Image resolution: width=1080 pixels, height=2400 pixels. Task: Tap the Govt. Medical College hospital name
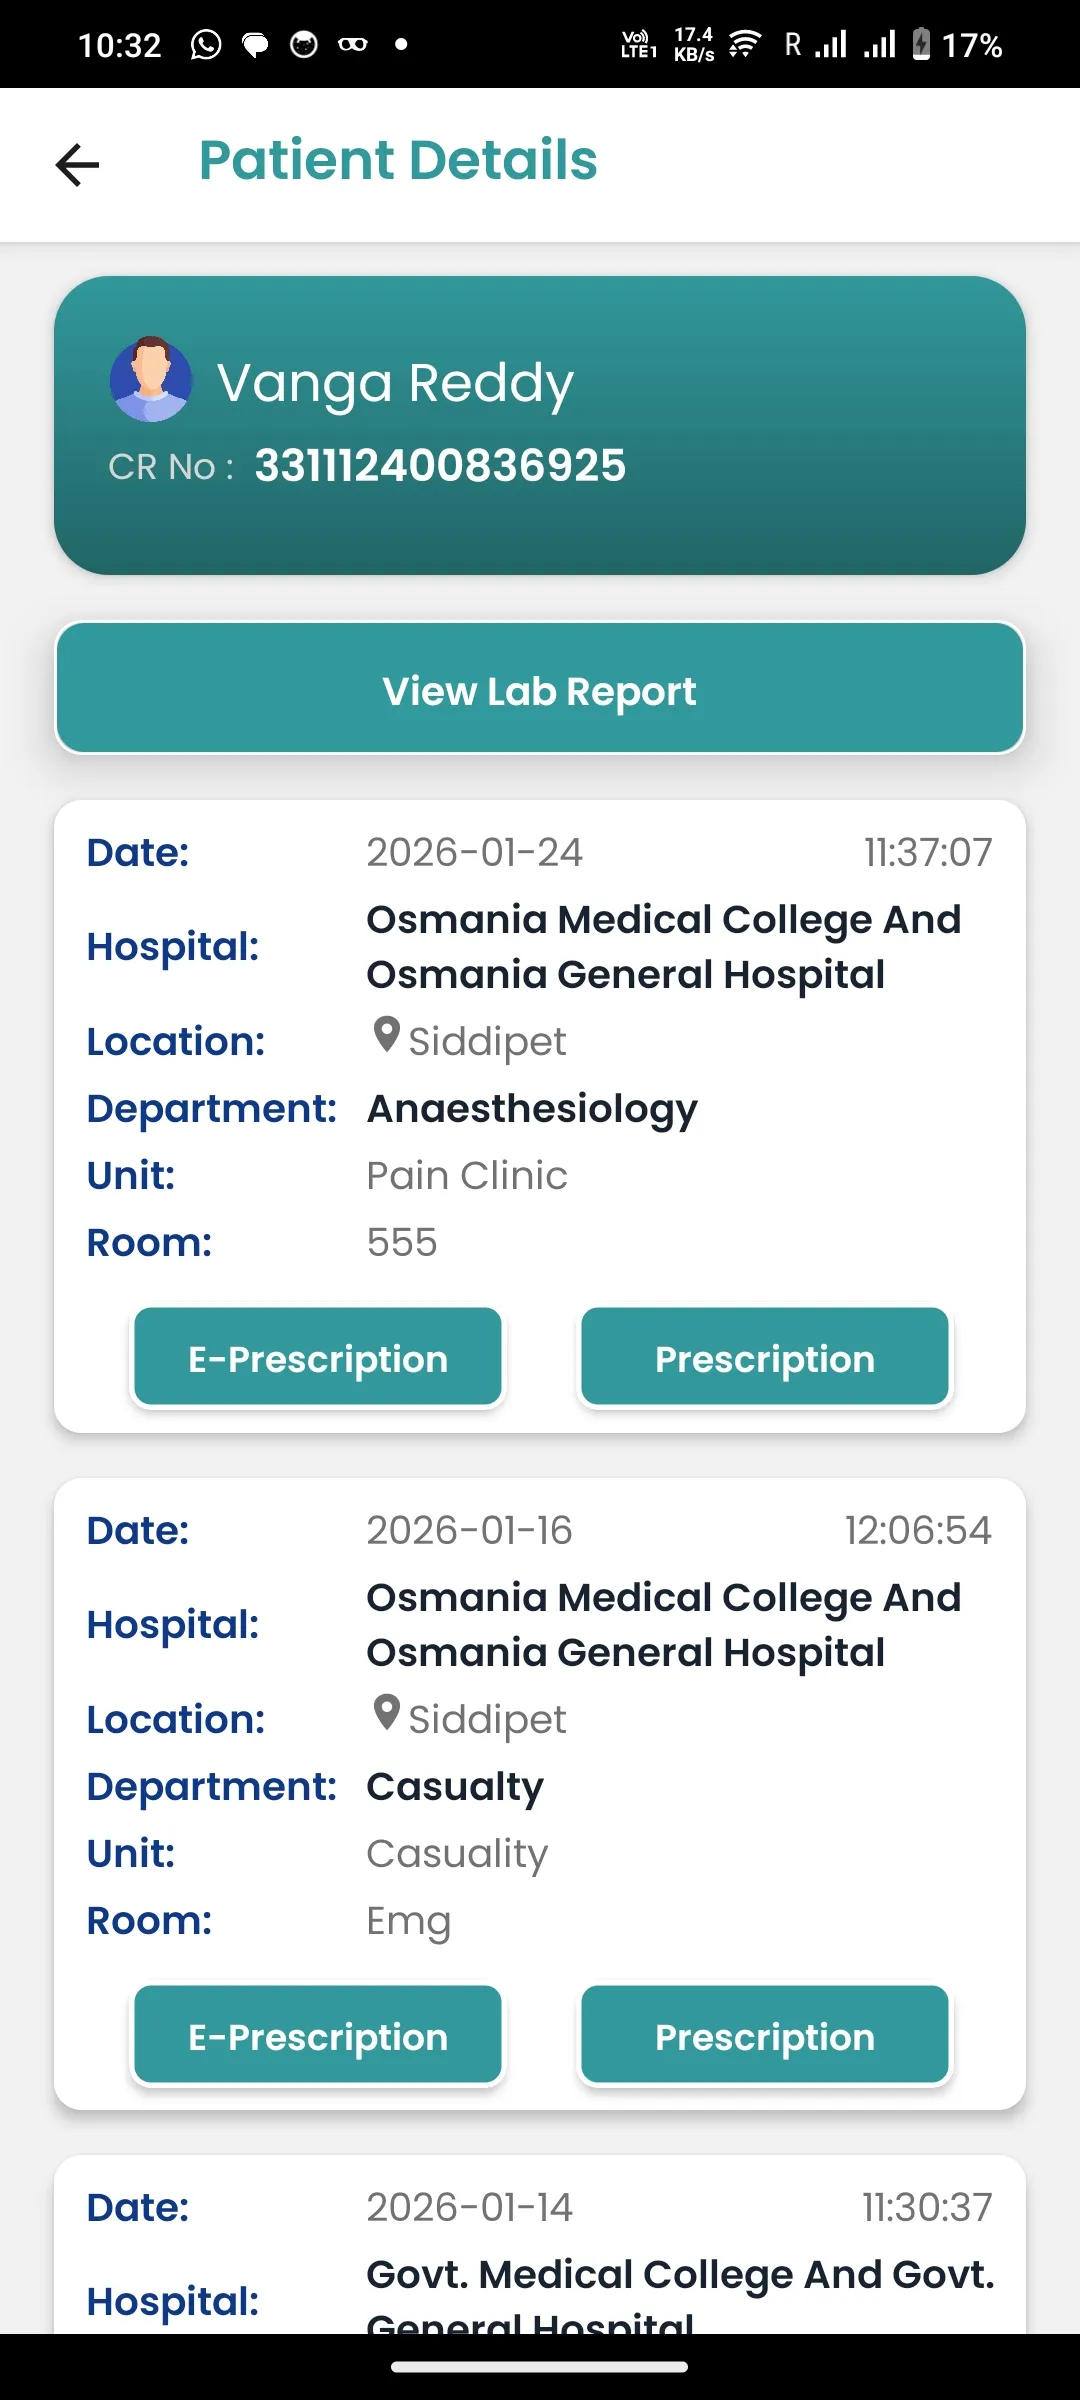pos(680,2276)
